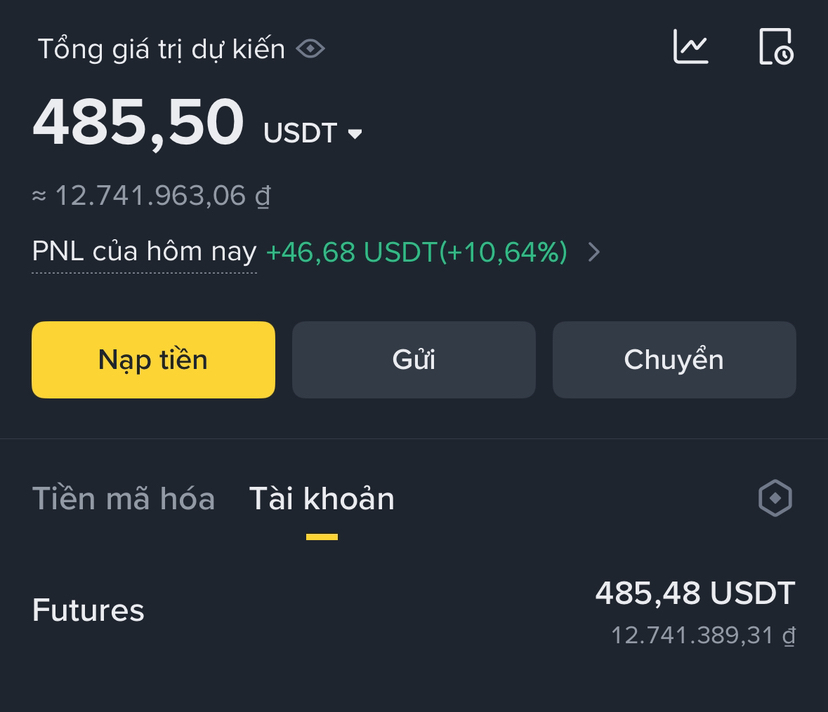The width and height of the screenshot is (828, 712).
Task: Click the 485,50 total balance amount
Action: [x=139, y=124]
